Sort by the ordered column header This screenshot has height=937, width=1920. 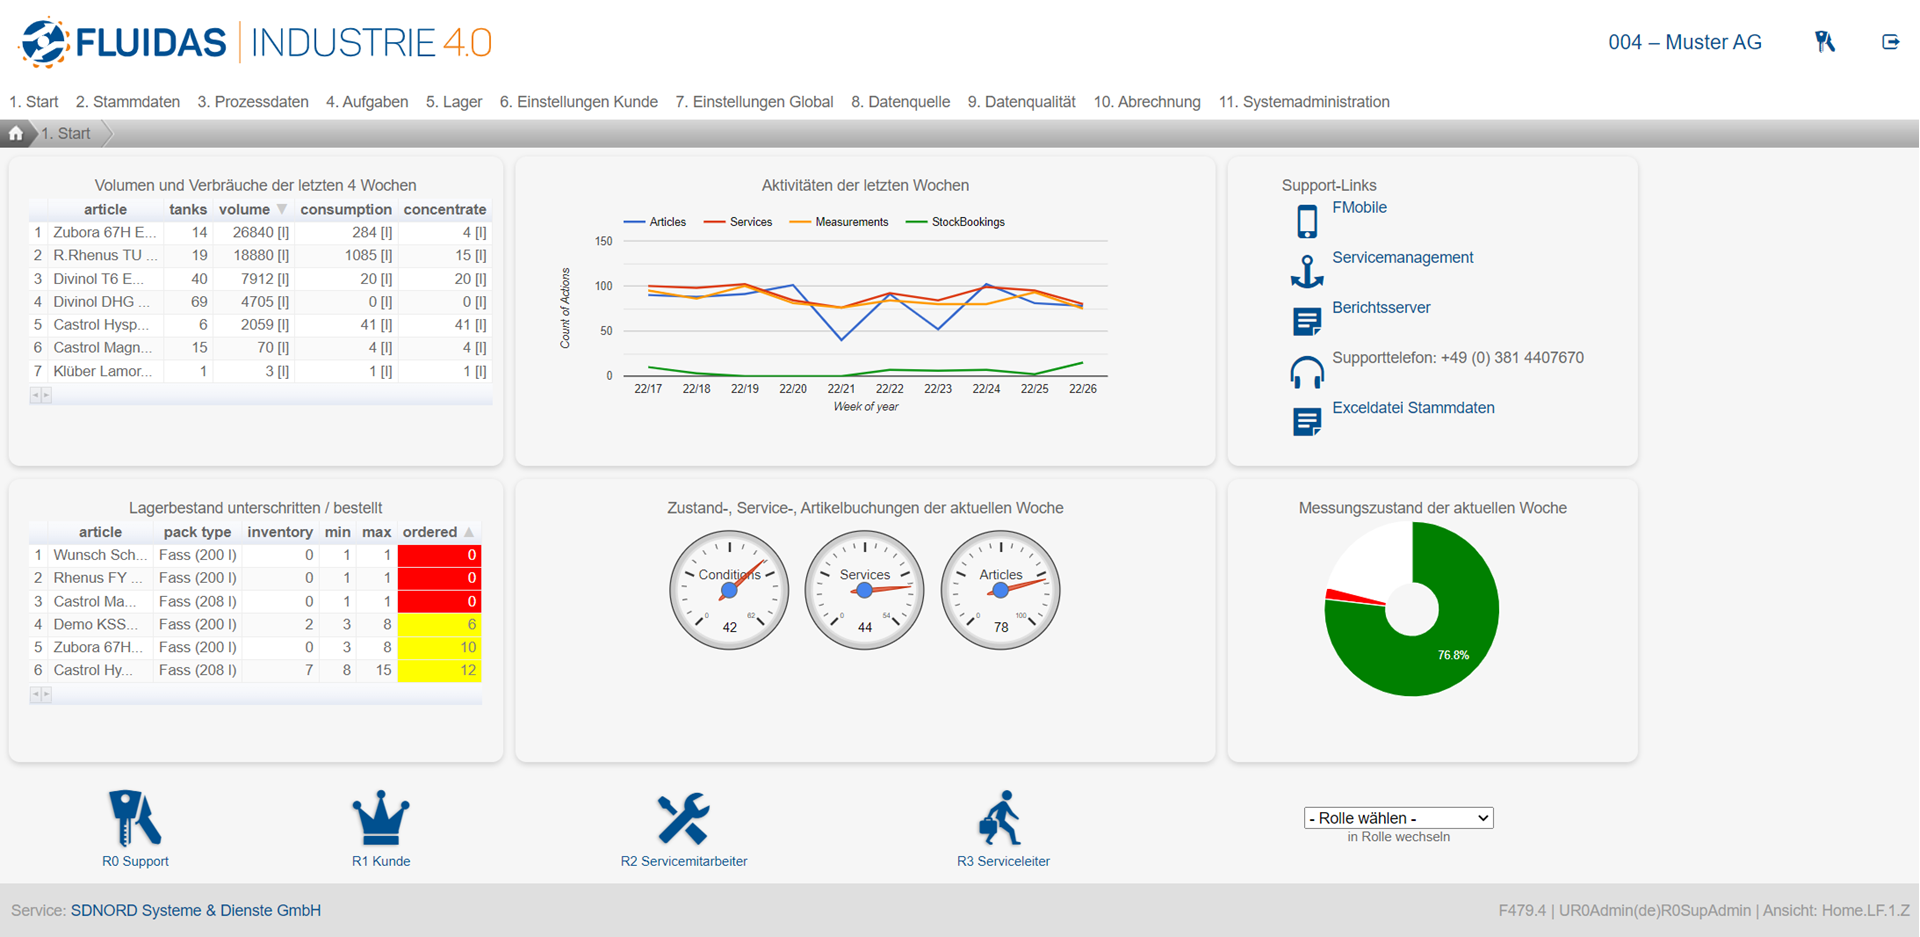click(430, 532)
